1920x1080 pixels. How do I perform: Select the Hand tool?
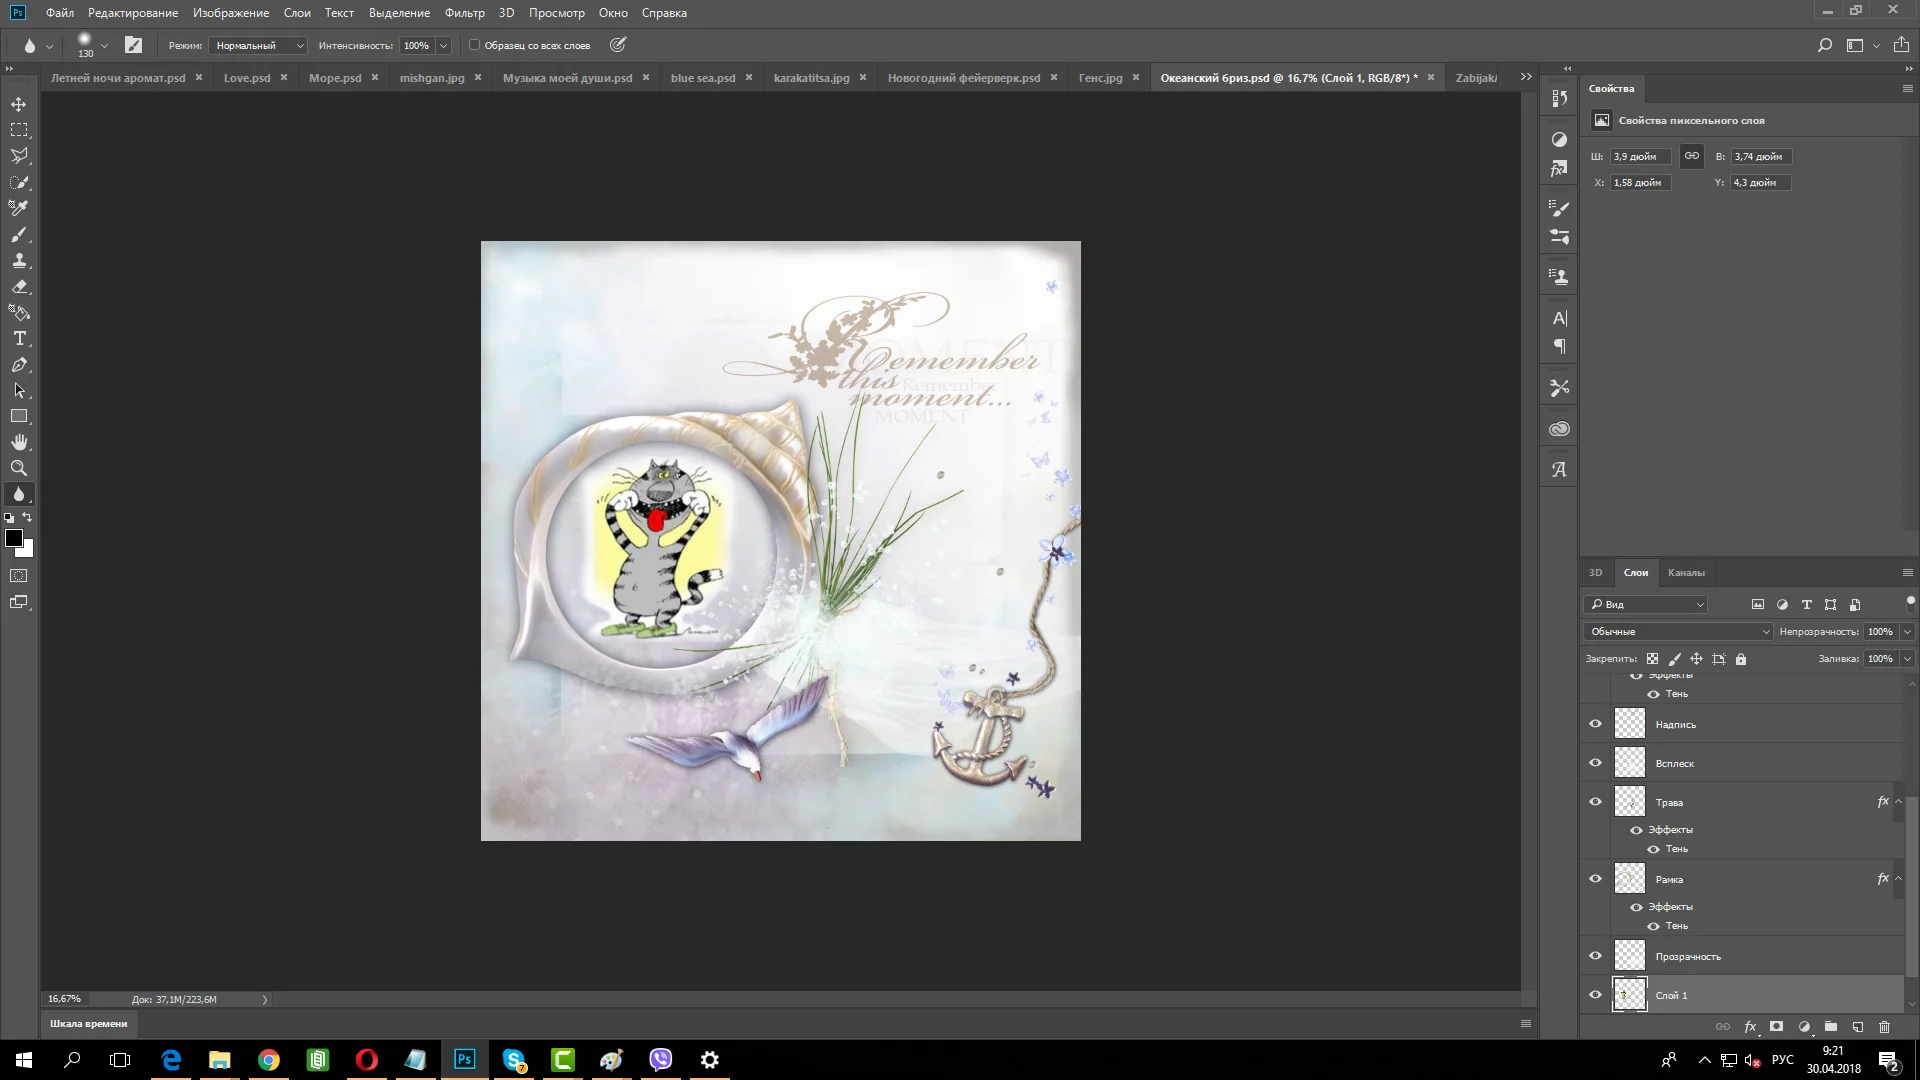19,442
